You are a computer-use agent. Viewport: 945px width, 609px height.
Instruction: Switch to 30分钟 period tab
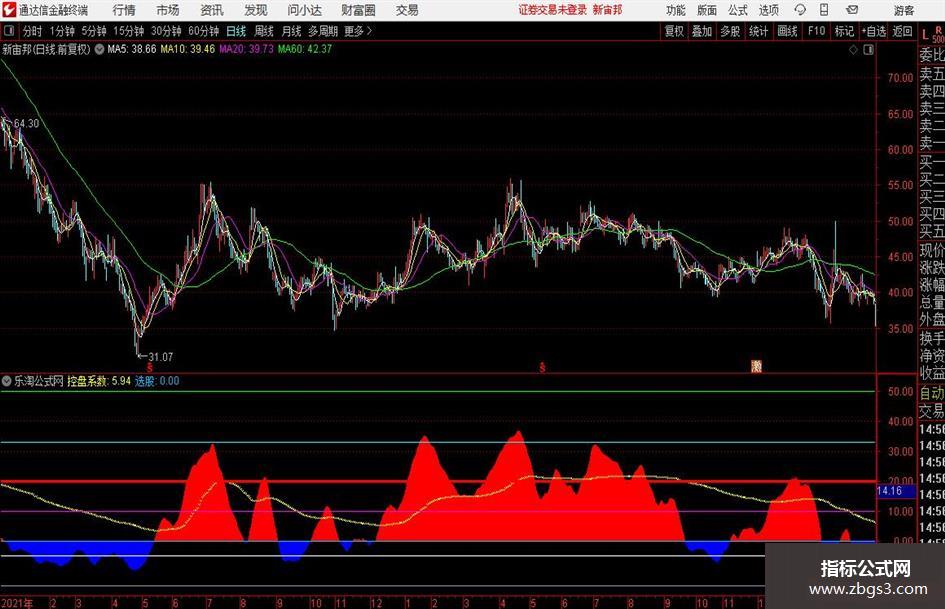coord(166,31)
